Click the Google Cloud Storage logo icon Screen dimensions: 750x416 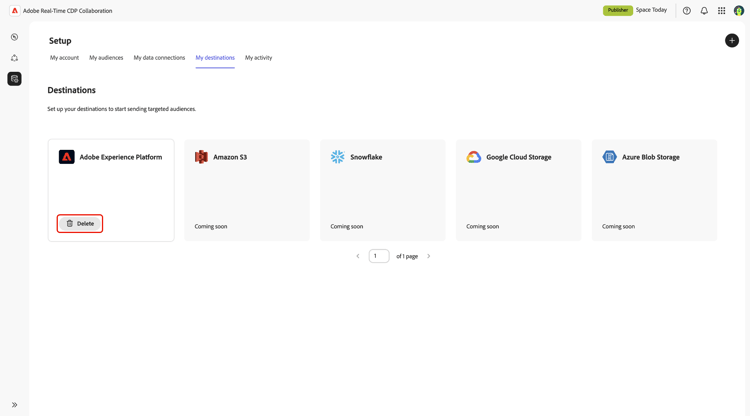474,157
